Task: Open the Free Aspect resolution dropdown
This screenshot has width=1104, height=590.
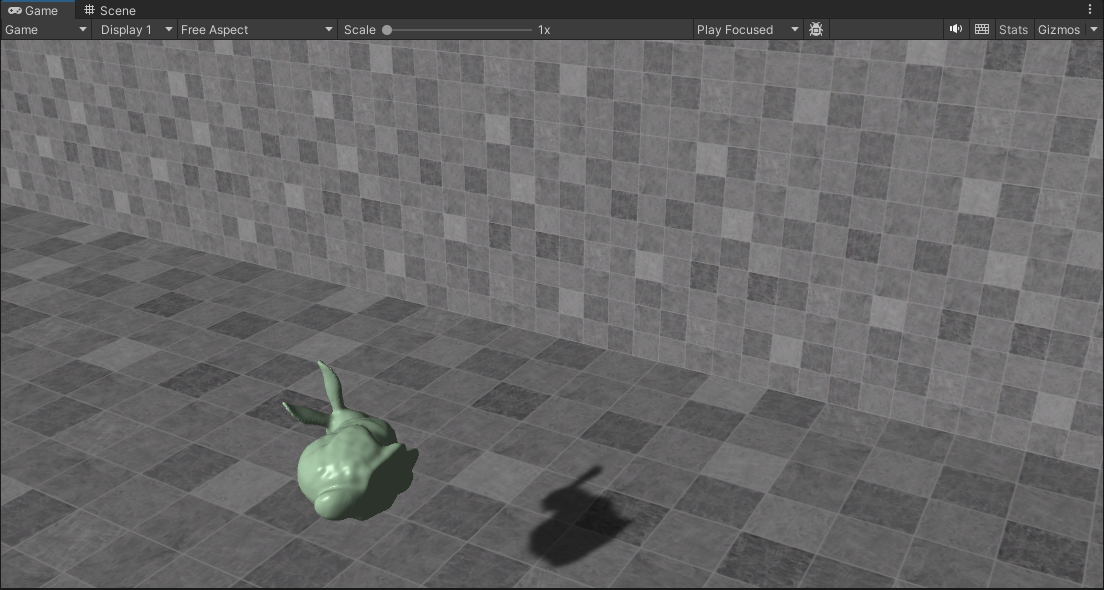Action: tap(256, 30)
